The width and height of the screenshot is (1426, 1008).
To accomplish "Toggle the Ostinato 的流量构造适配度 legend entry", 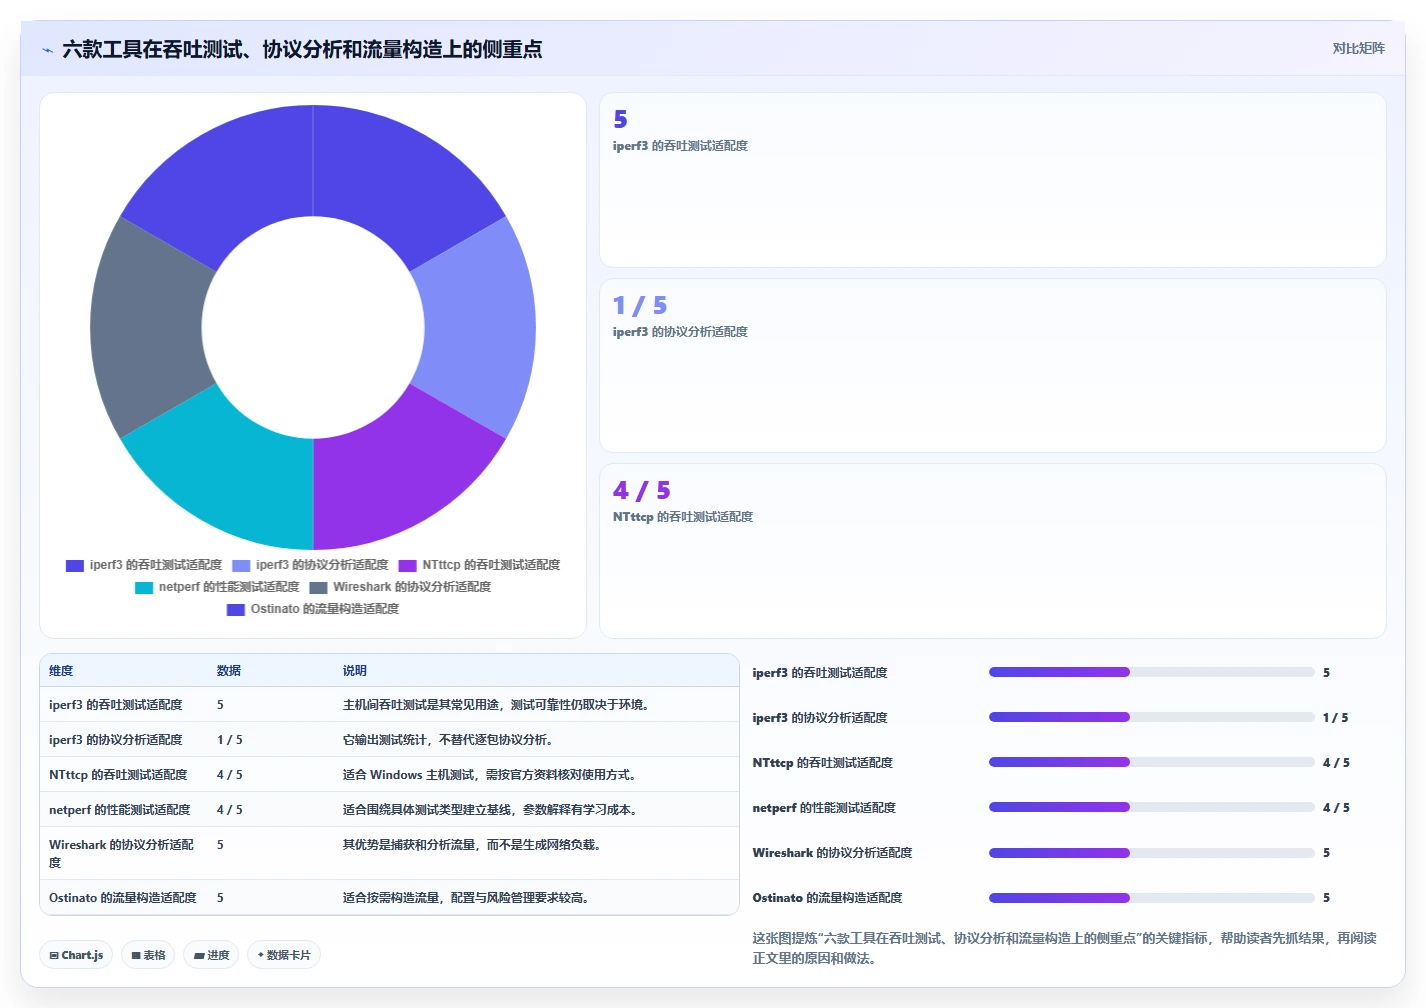I will coord(313,609).
